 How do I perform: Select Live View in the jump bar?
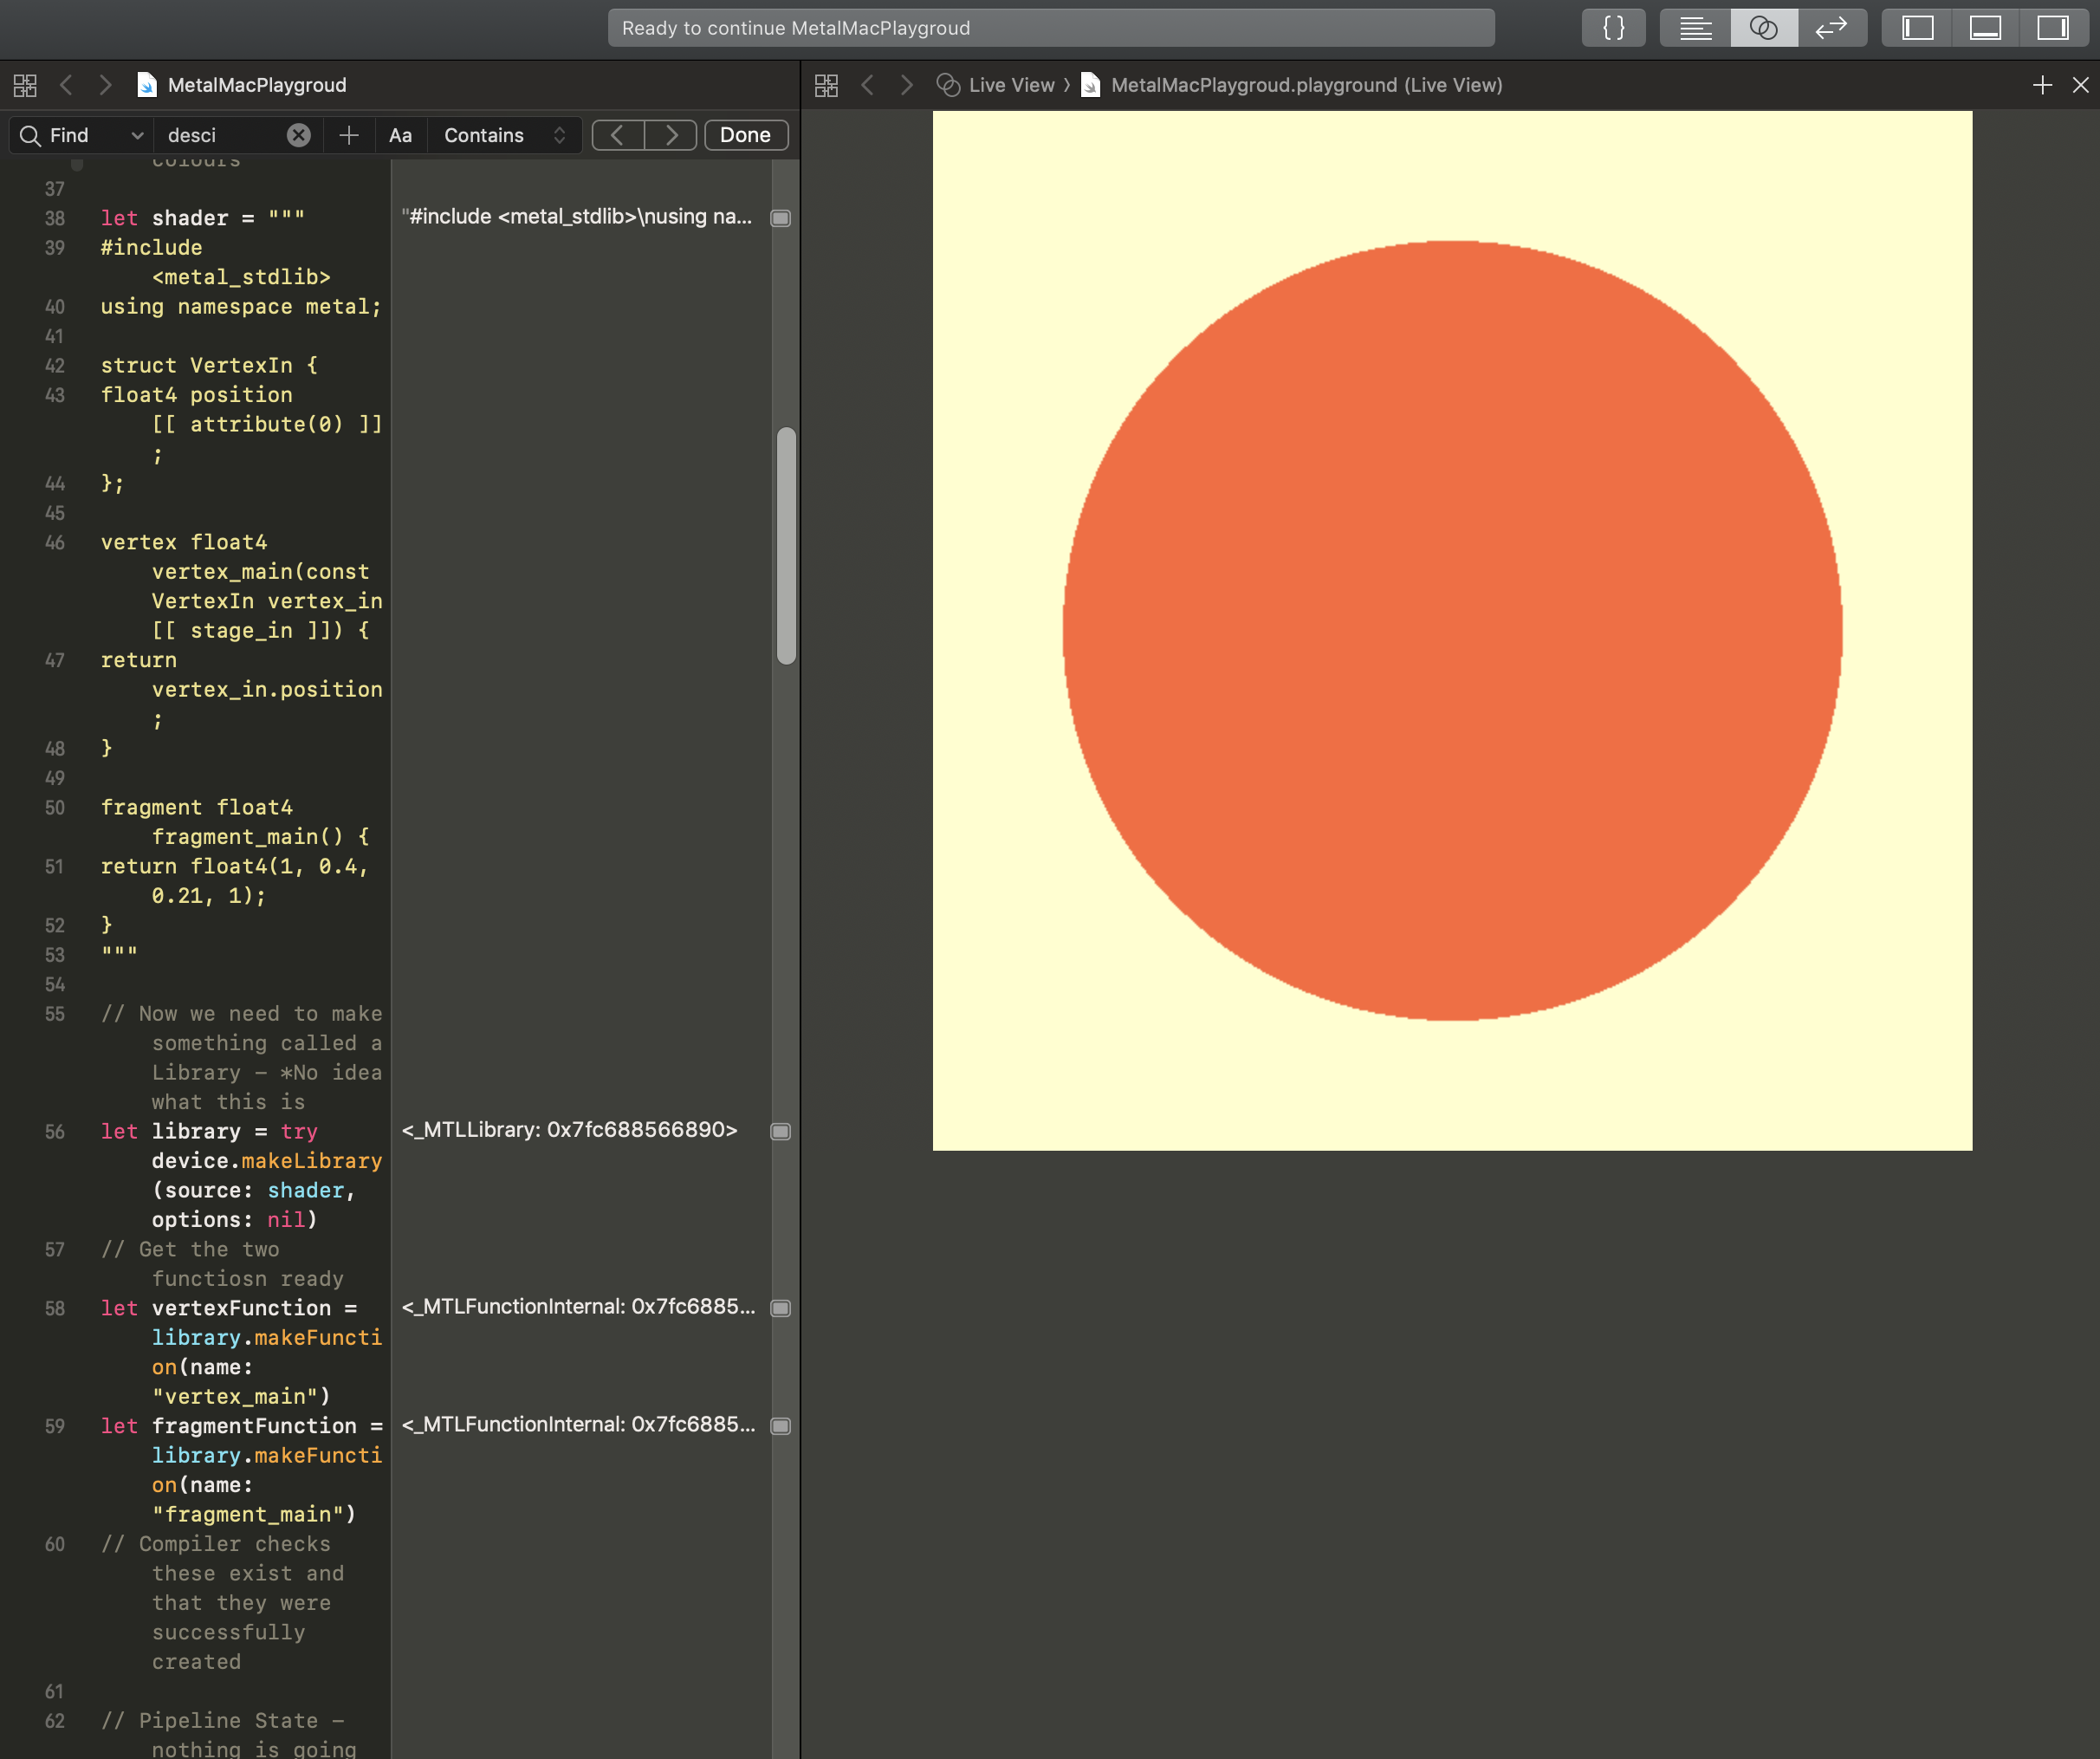click(x=1011, y=85)
